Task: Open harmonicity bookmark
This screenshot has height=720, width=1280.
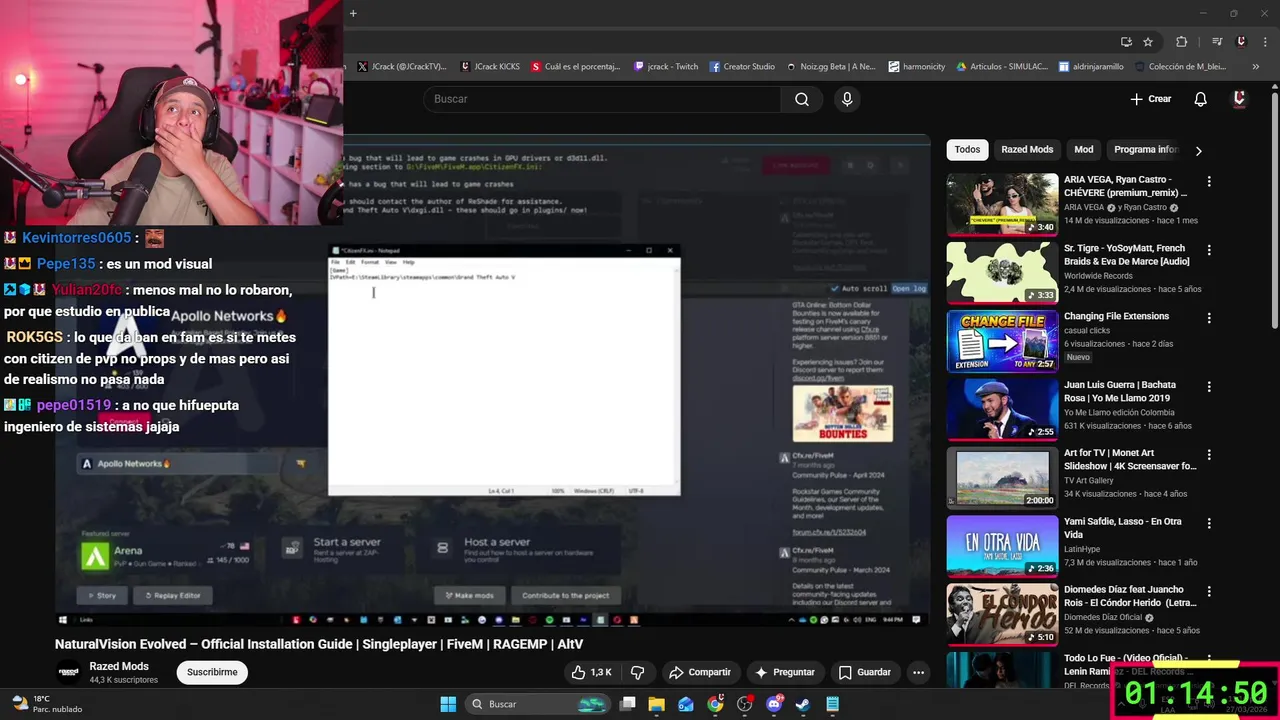Action: 917,67
